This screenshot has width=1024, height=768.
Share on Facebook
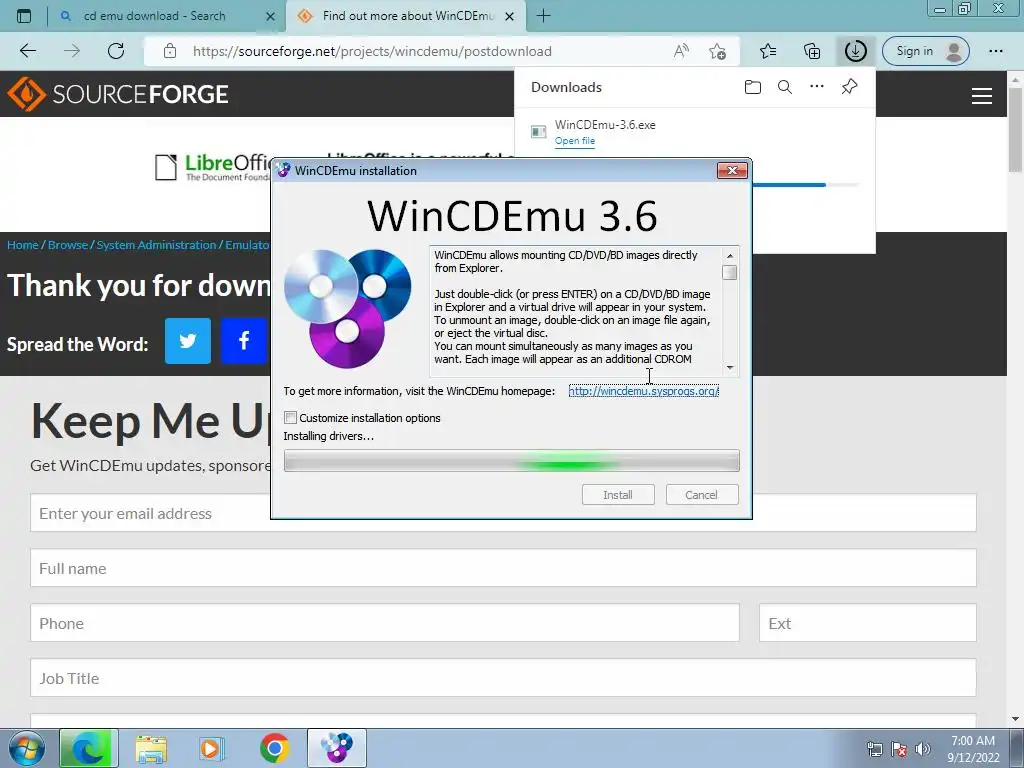(245, 341)
